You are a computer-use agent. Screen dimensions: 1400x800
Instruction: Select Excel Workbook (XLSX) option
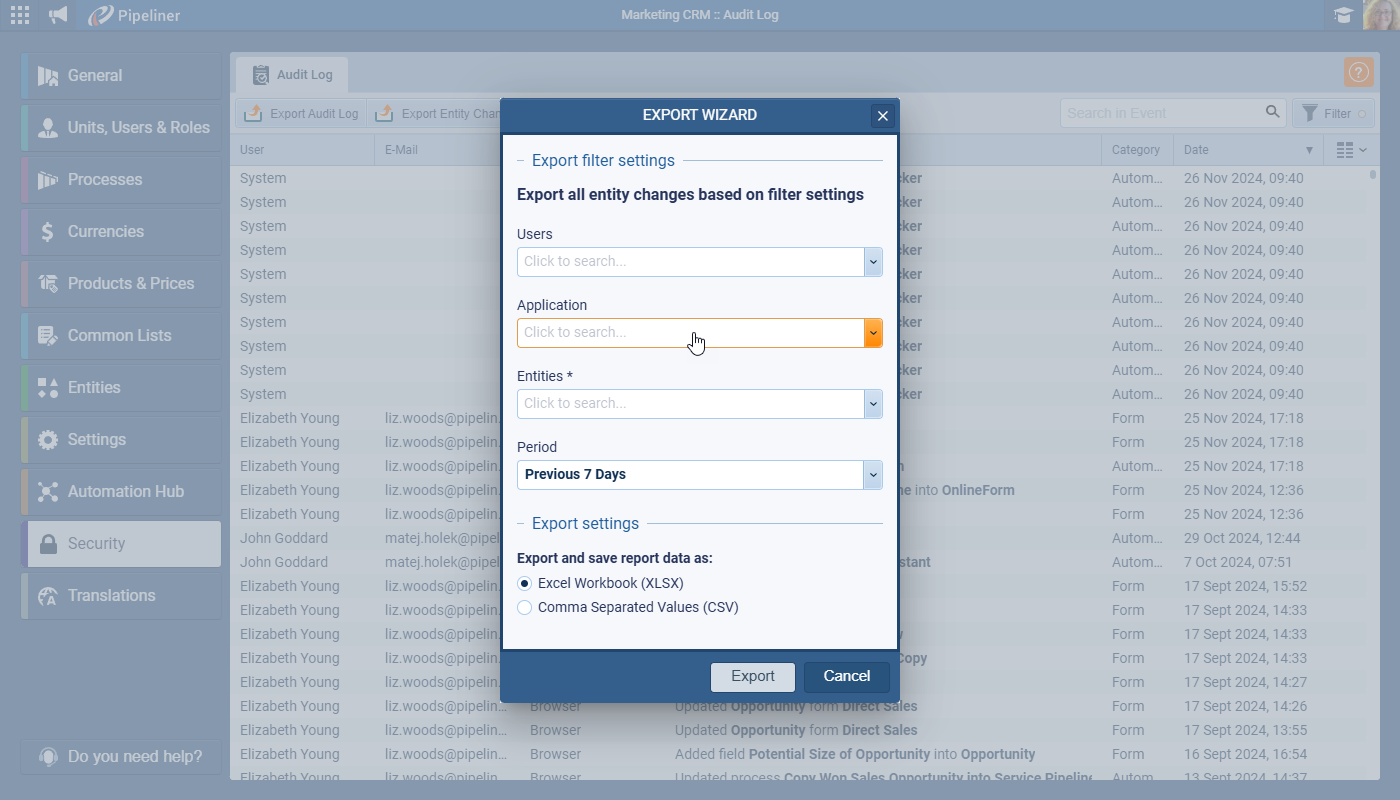525,583
